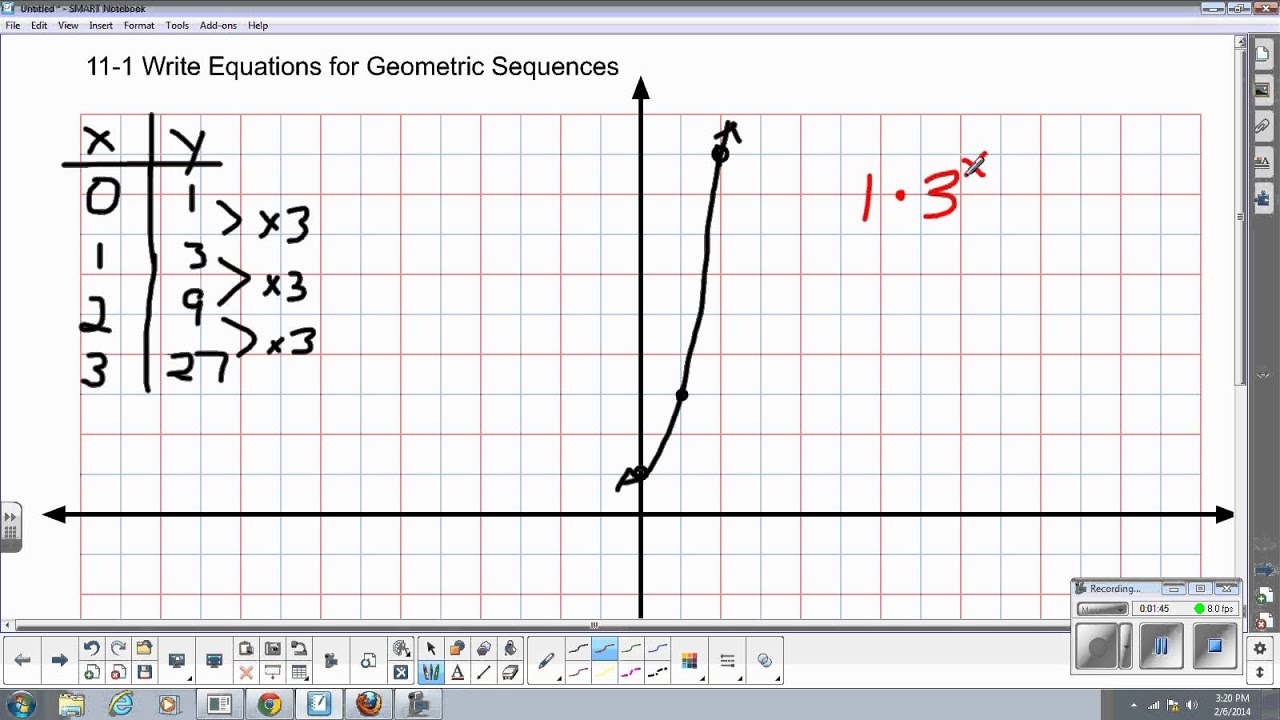This screenshot has width=1280, height=720.
Task: Click the system tray volume icon
Action: coord(1191,705)
